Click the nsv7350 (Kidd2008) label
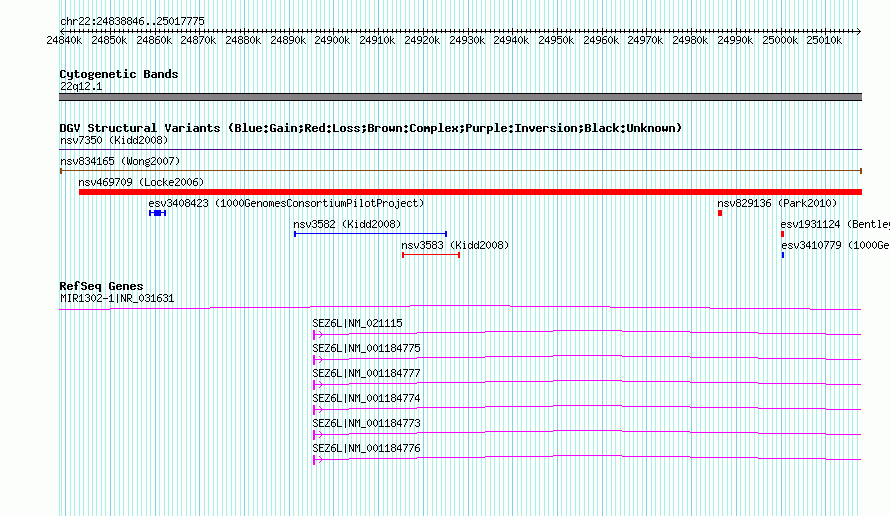The height and width of the screenshot is (516, 890). tap(114, 140)
